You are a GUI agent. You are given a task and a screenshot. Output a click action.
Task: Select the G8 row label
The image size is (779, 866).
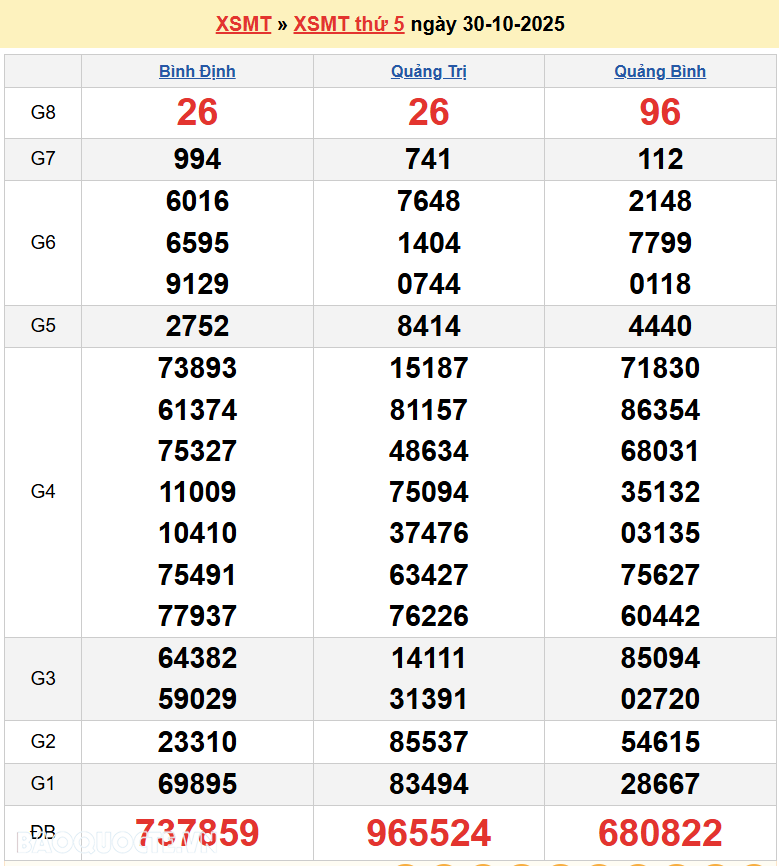click(43, 113)
